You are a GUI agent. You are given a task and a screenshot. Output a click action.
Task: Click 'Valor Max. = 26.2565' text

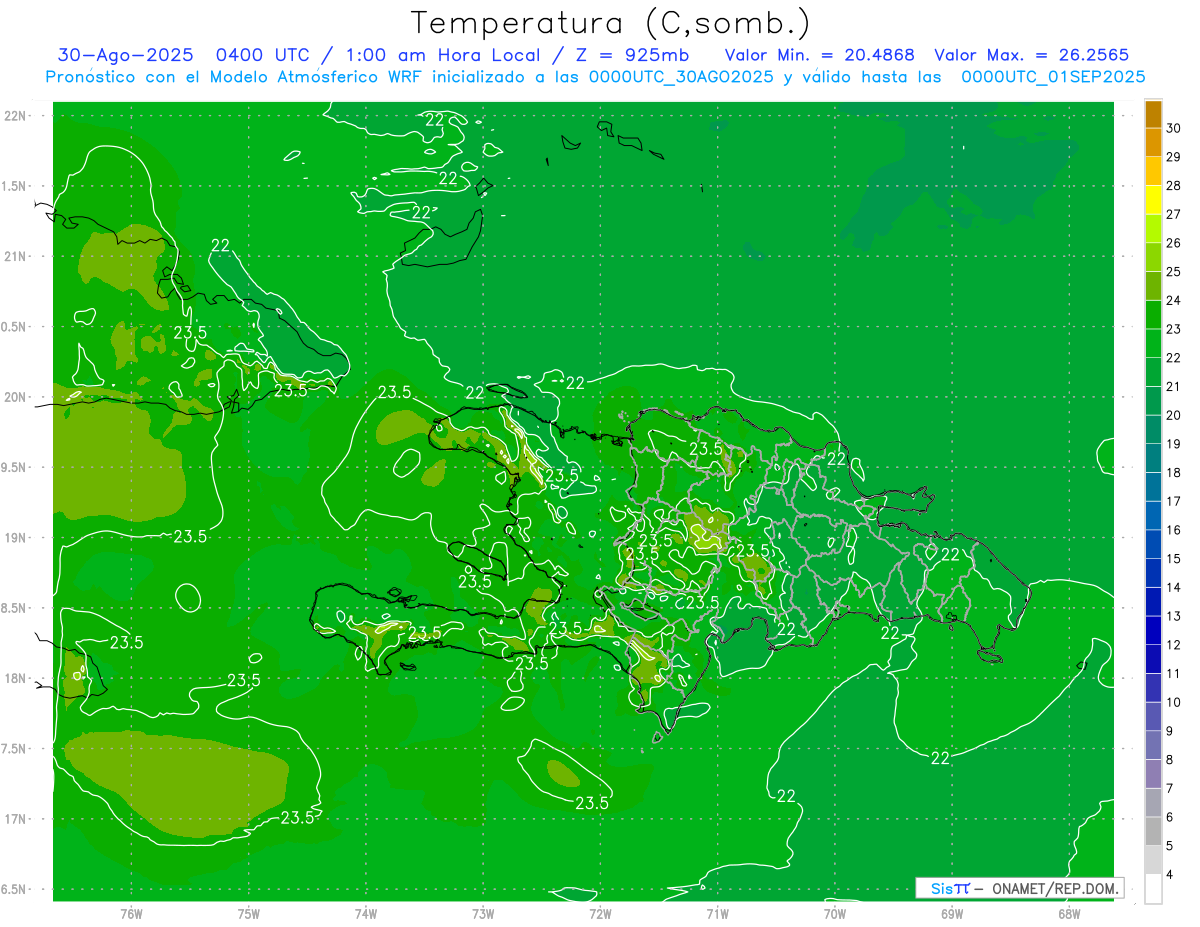pos(1031,55)
